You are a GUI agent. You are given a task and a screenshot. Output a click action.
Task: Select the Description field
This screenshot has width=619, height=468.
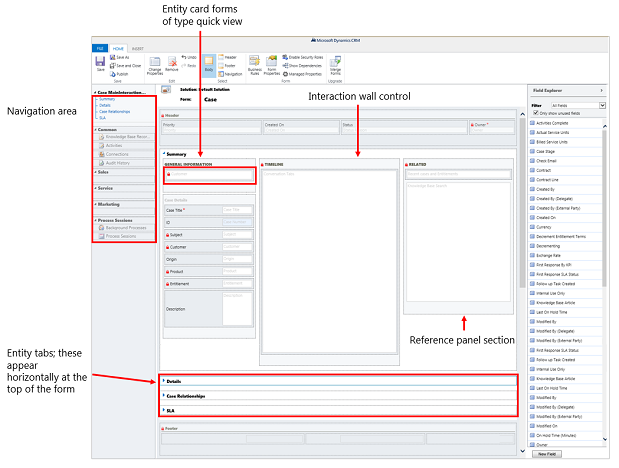(209, 309)
